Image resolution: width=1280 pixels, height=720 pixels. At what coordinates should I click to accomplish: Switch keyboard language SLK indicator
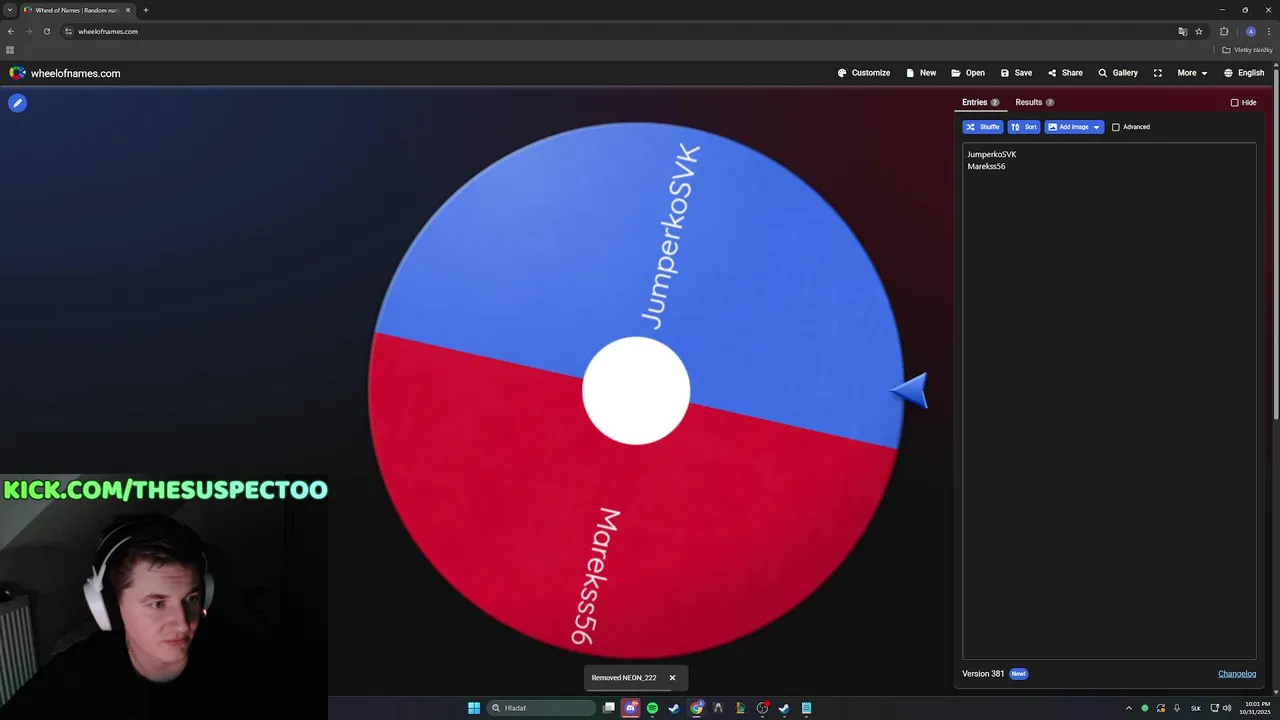[x=1195, y=708]
